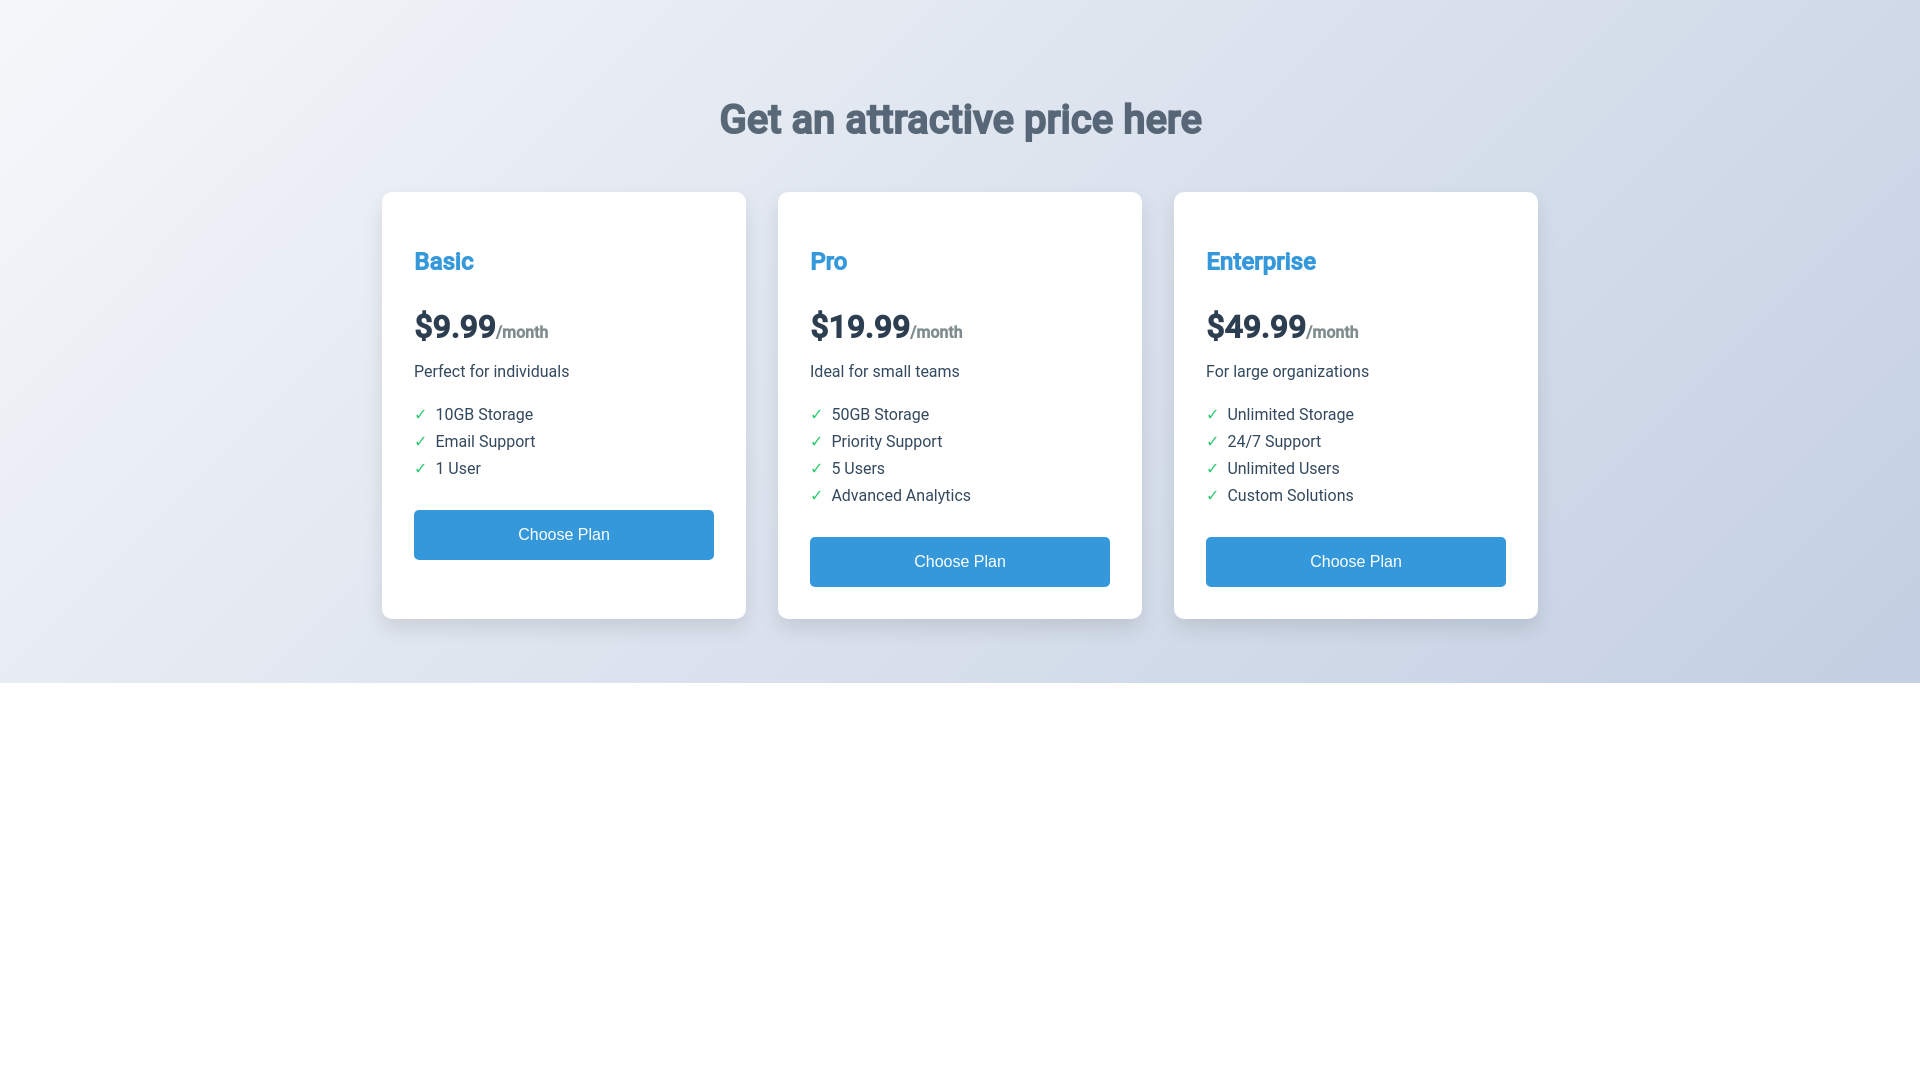Click the "Perfect for individuals" description
Image resolution: width=1920 pixels, height=1080 pixels.
(491, 372)
